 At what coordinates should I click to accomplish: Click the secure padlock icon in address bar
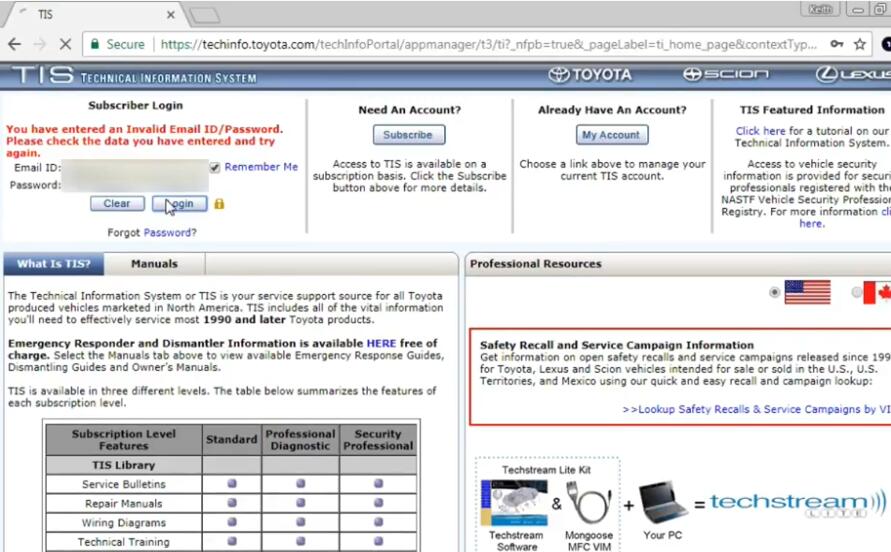(95, 44)
